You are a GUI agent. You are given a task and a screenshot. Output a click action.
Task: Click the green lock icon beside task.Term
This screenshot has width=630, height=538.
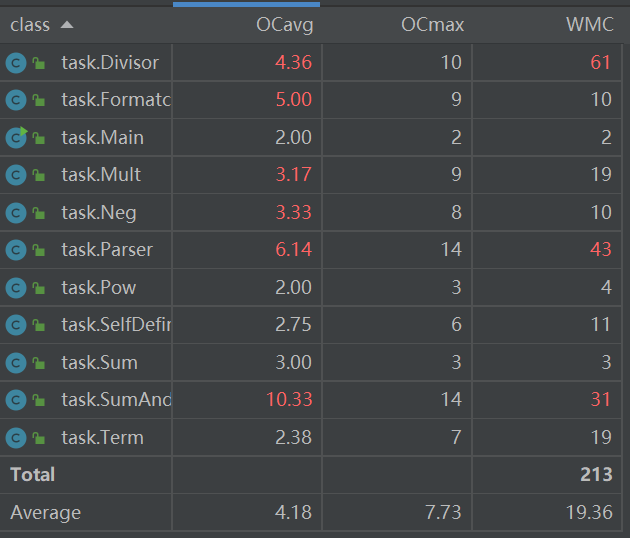click(x=39, y=438)
